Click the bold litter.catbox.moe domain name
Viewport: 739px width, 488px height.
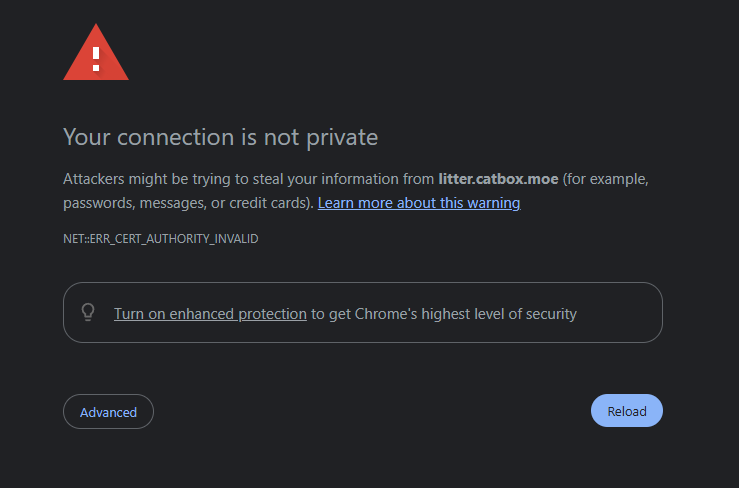click(498, 180)
